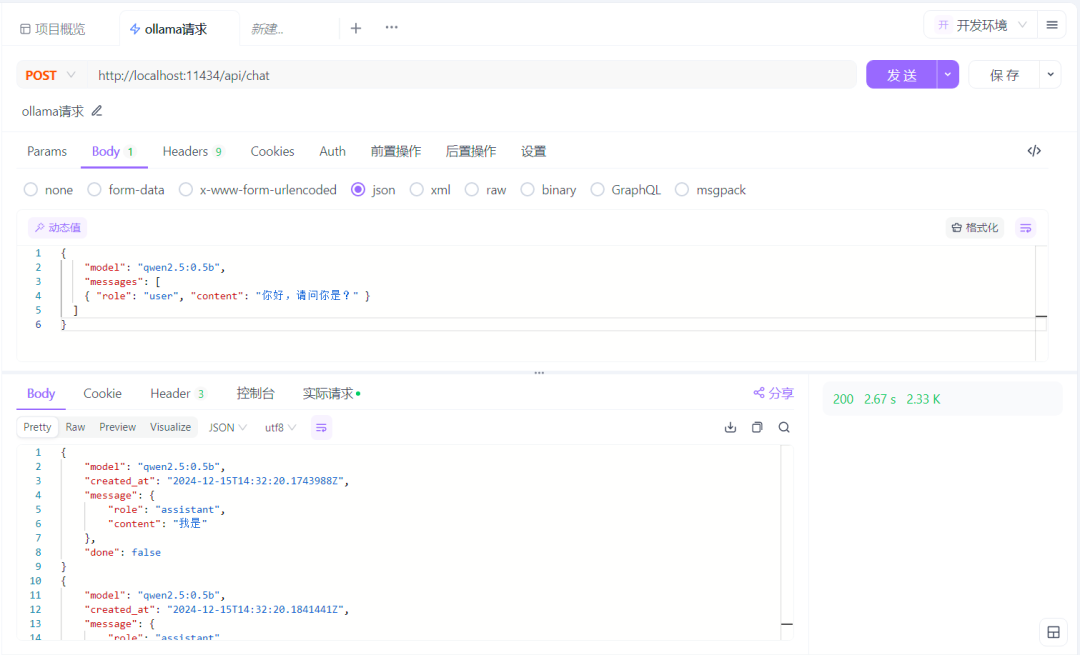Toggle word wrap in response viewer
The image size is (1080, 655).
tap(321, 428)
